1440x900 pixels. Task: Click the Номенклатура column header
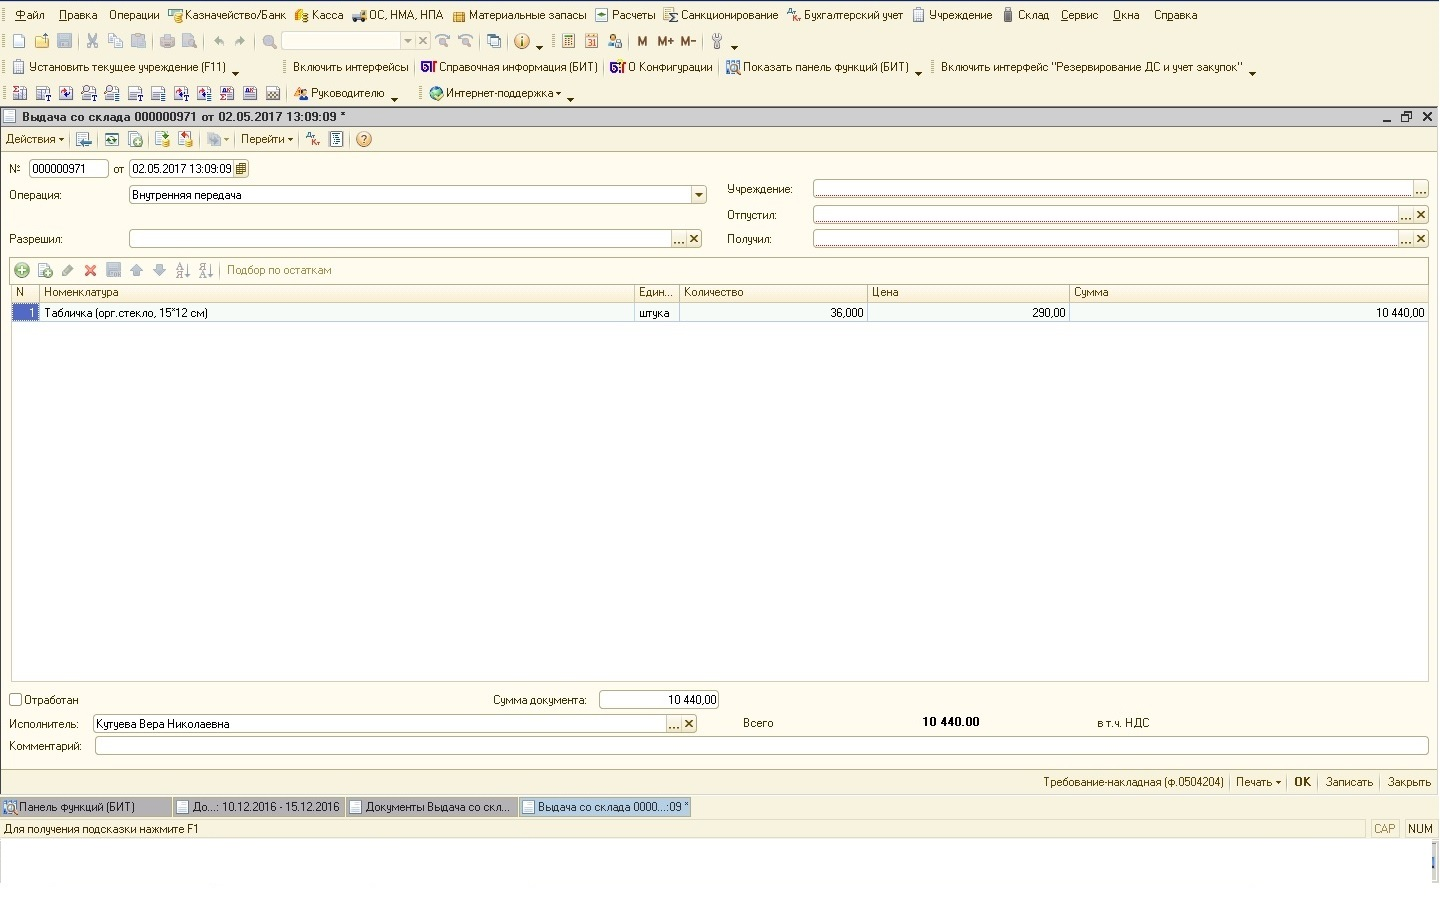pyautogui.click(x=337, y=292)
